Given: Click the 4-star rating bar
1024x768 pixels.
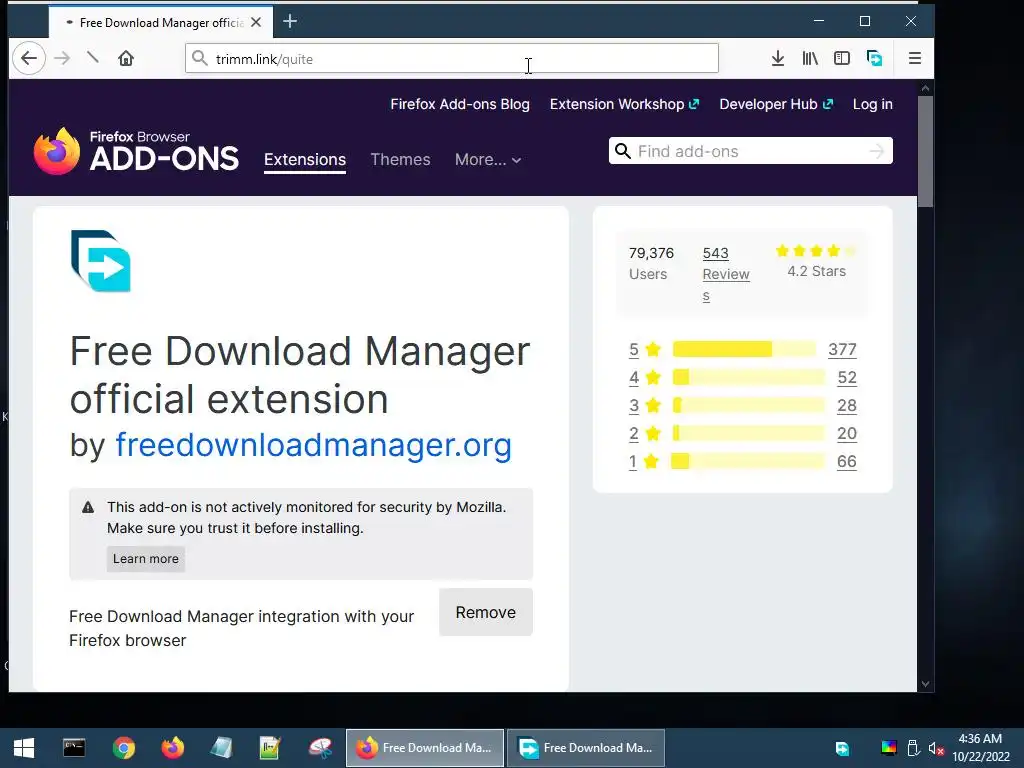Looking at the screenshot, I should (748, 377).
